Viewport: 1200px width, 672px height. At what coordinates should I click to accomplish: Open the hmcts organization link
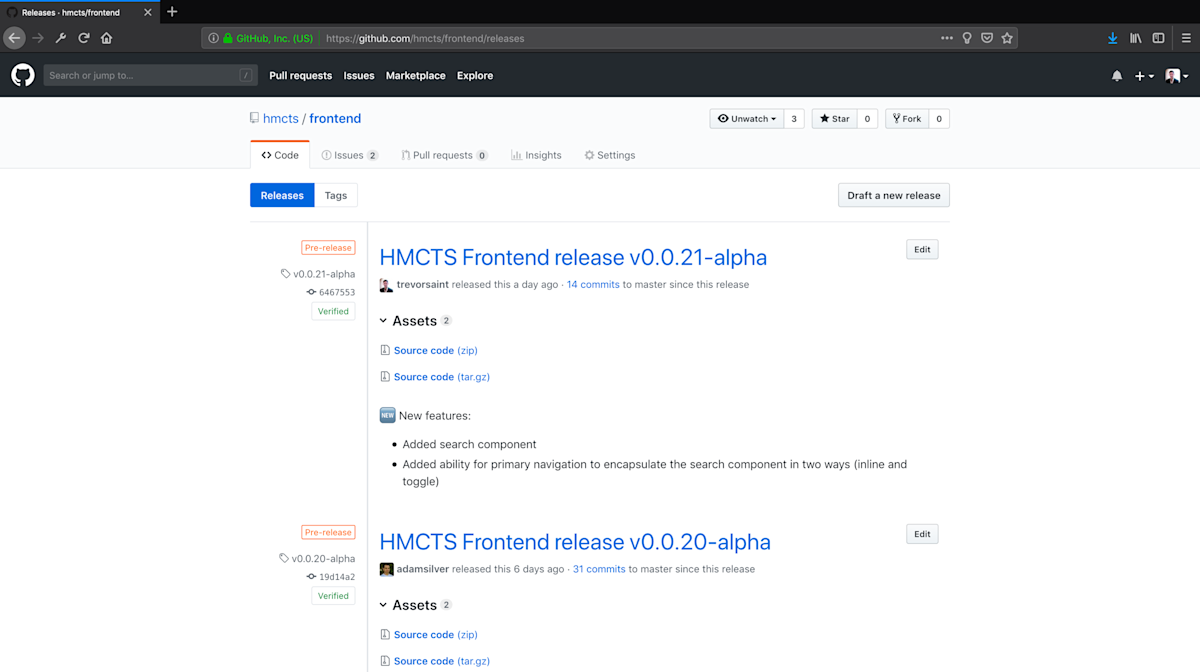coord(281,118)
